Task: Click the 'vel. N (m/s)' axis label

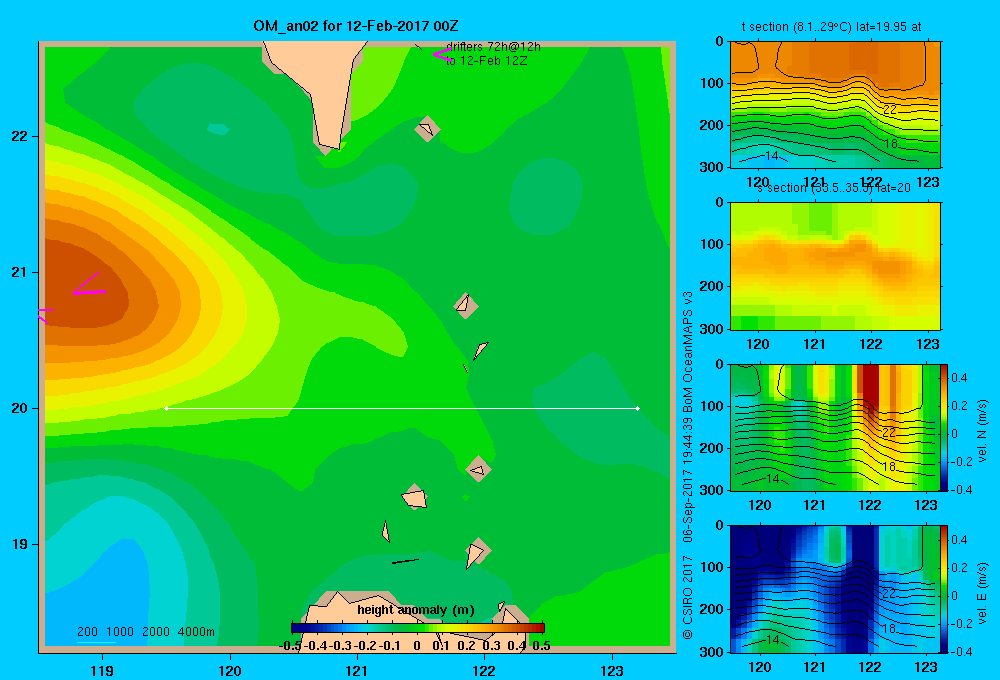Action: [982, 431]
